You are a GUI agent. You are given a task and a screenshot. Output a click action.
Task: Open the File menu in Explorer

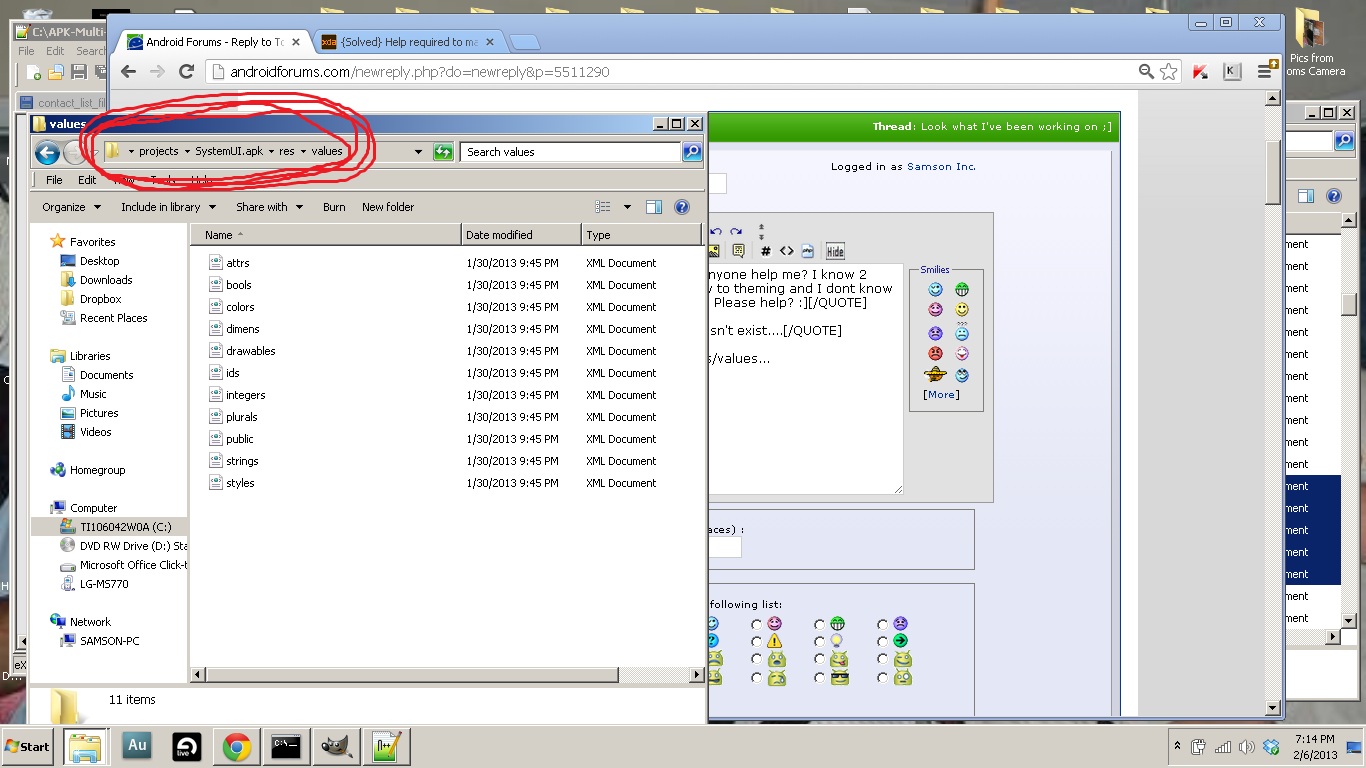[54, 180]
